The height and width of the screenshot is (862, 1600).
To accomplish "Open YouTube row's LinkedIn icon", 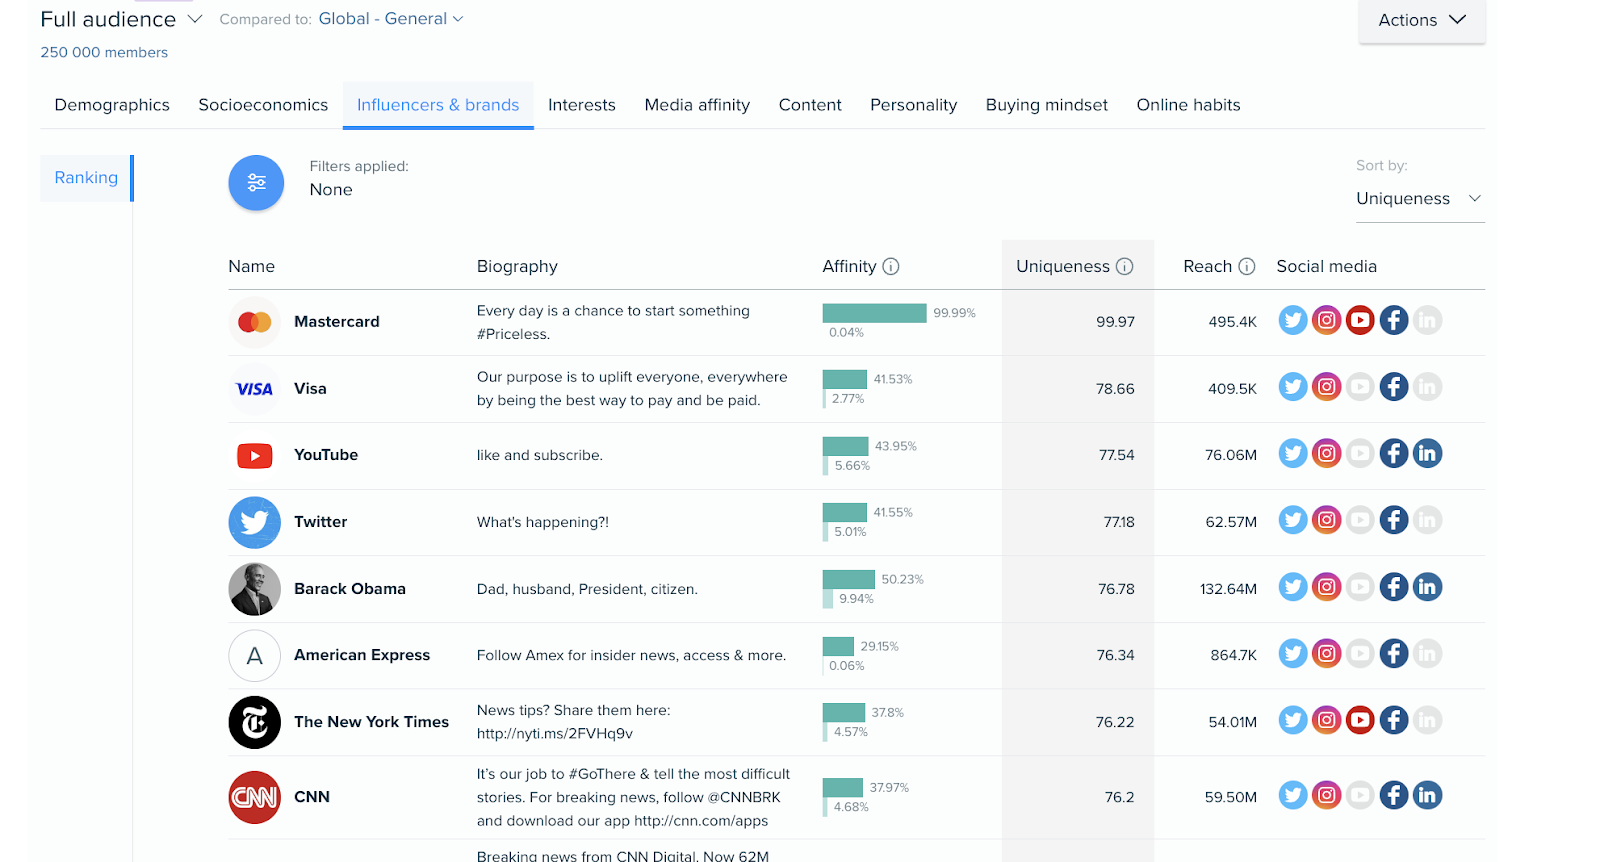I will [x=1427, y=454].
